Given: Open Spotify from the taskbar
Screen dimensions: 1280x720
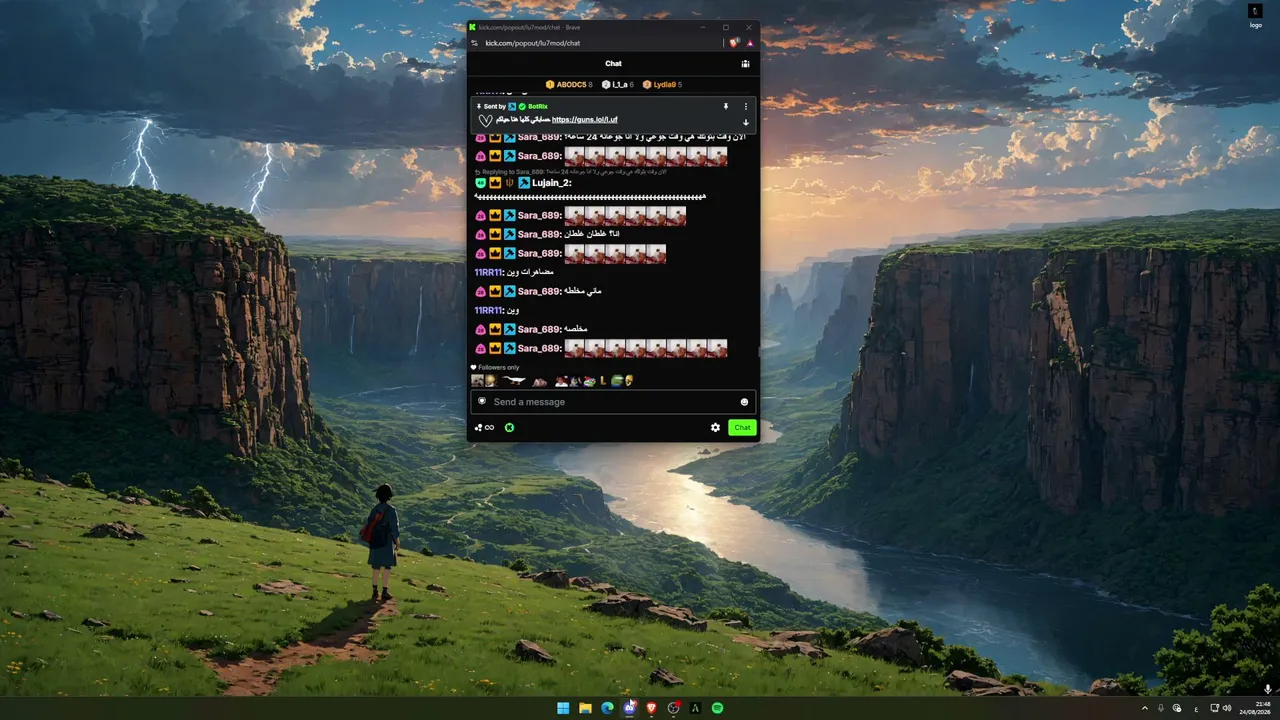Looking at the screenshot, I should pos(717,708).
